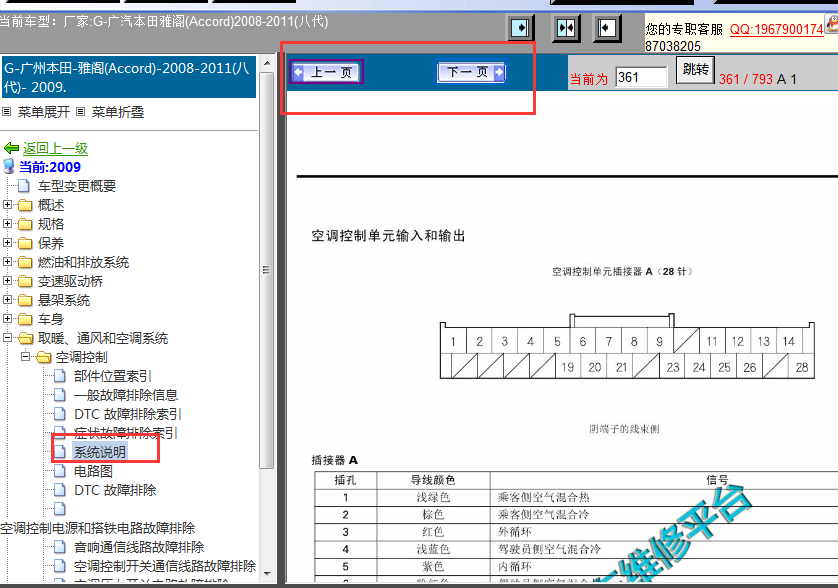Click the page number input field showing 361
This screenshot has height=588, width=838.
click(641, 78)
